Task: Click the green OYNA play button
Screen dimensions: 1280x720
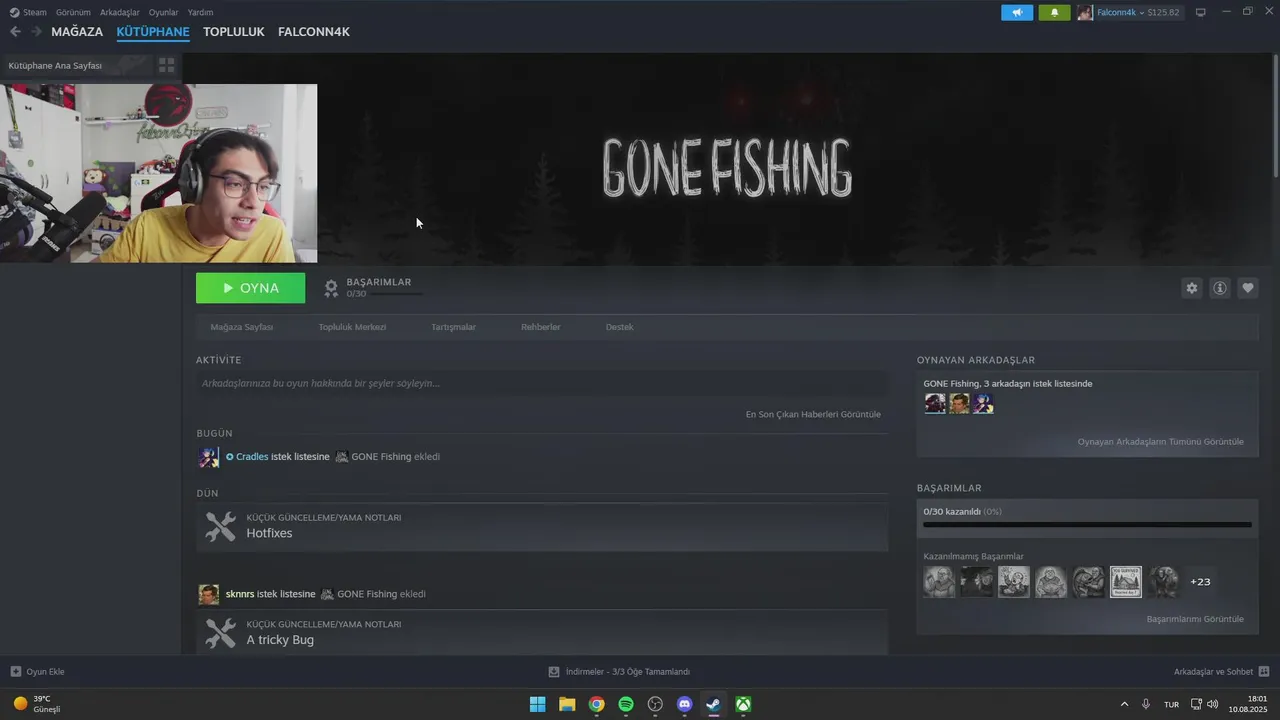Action: [x=250, y=288]
